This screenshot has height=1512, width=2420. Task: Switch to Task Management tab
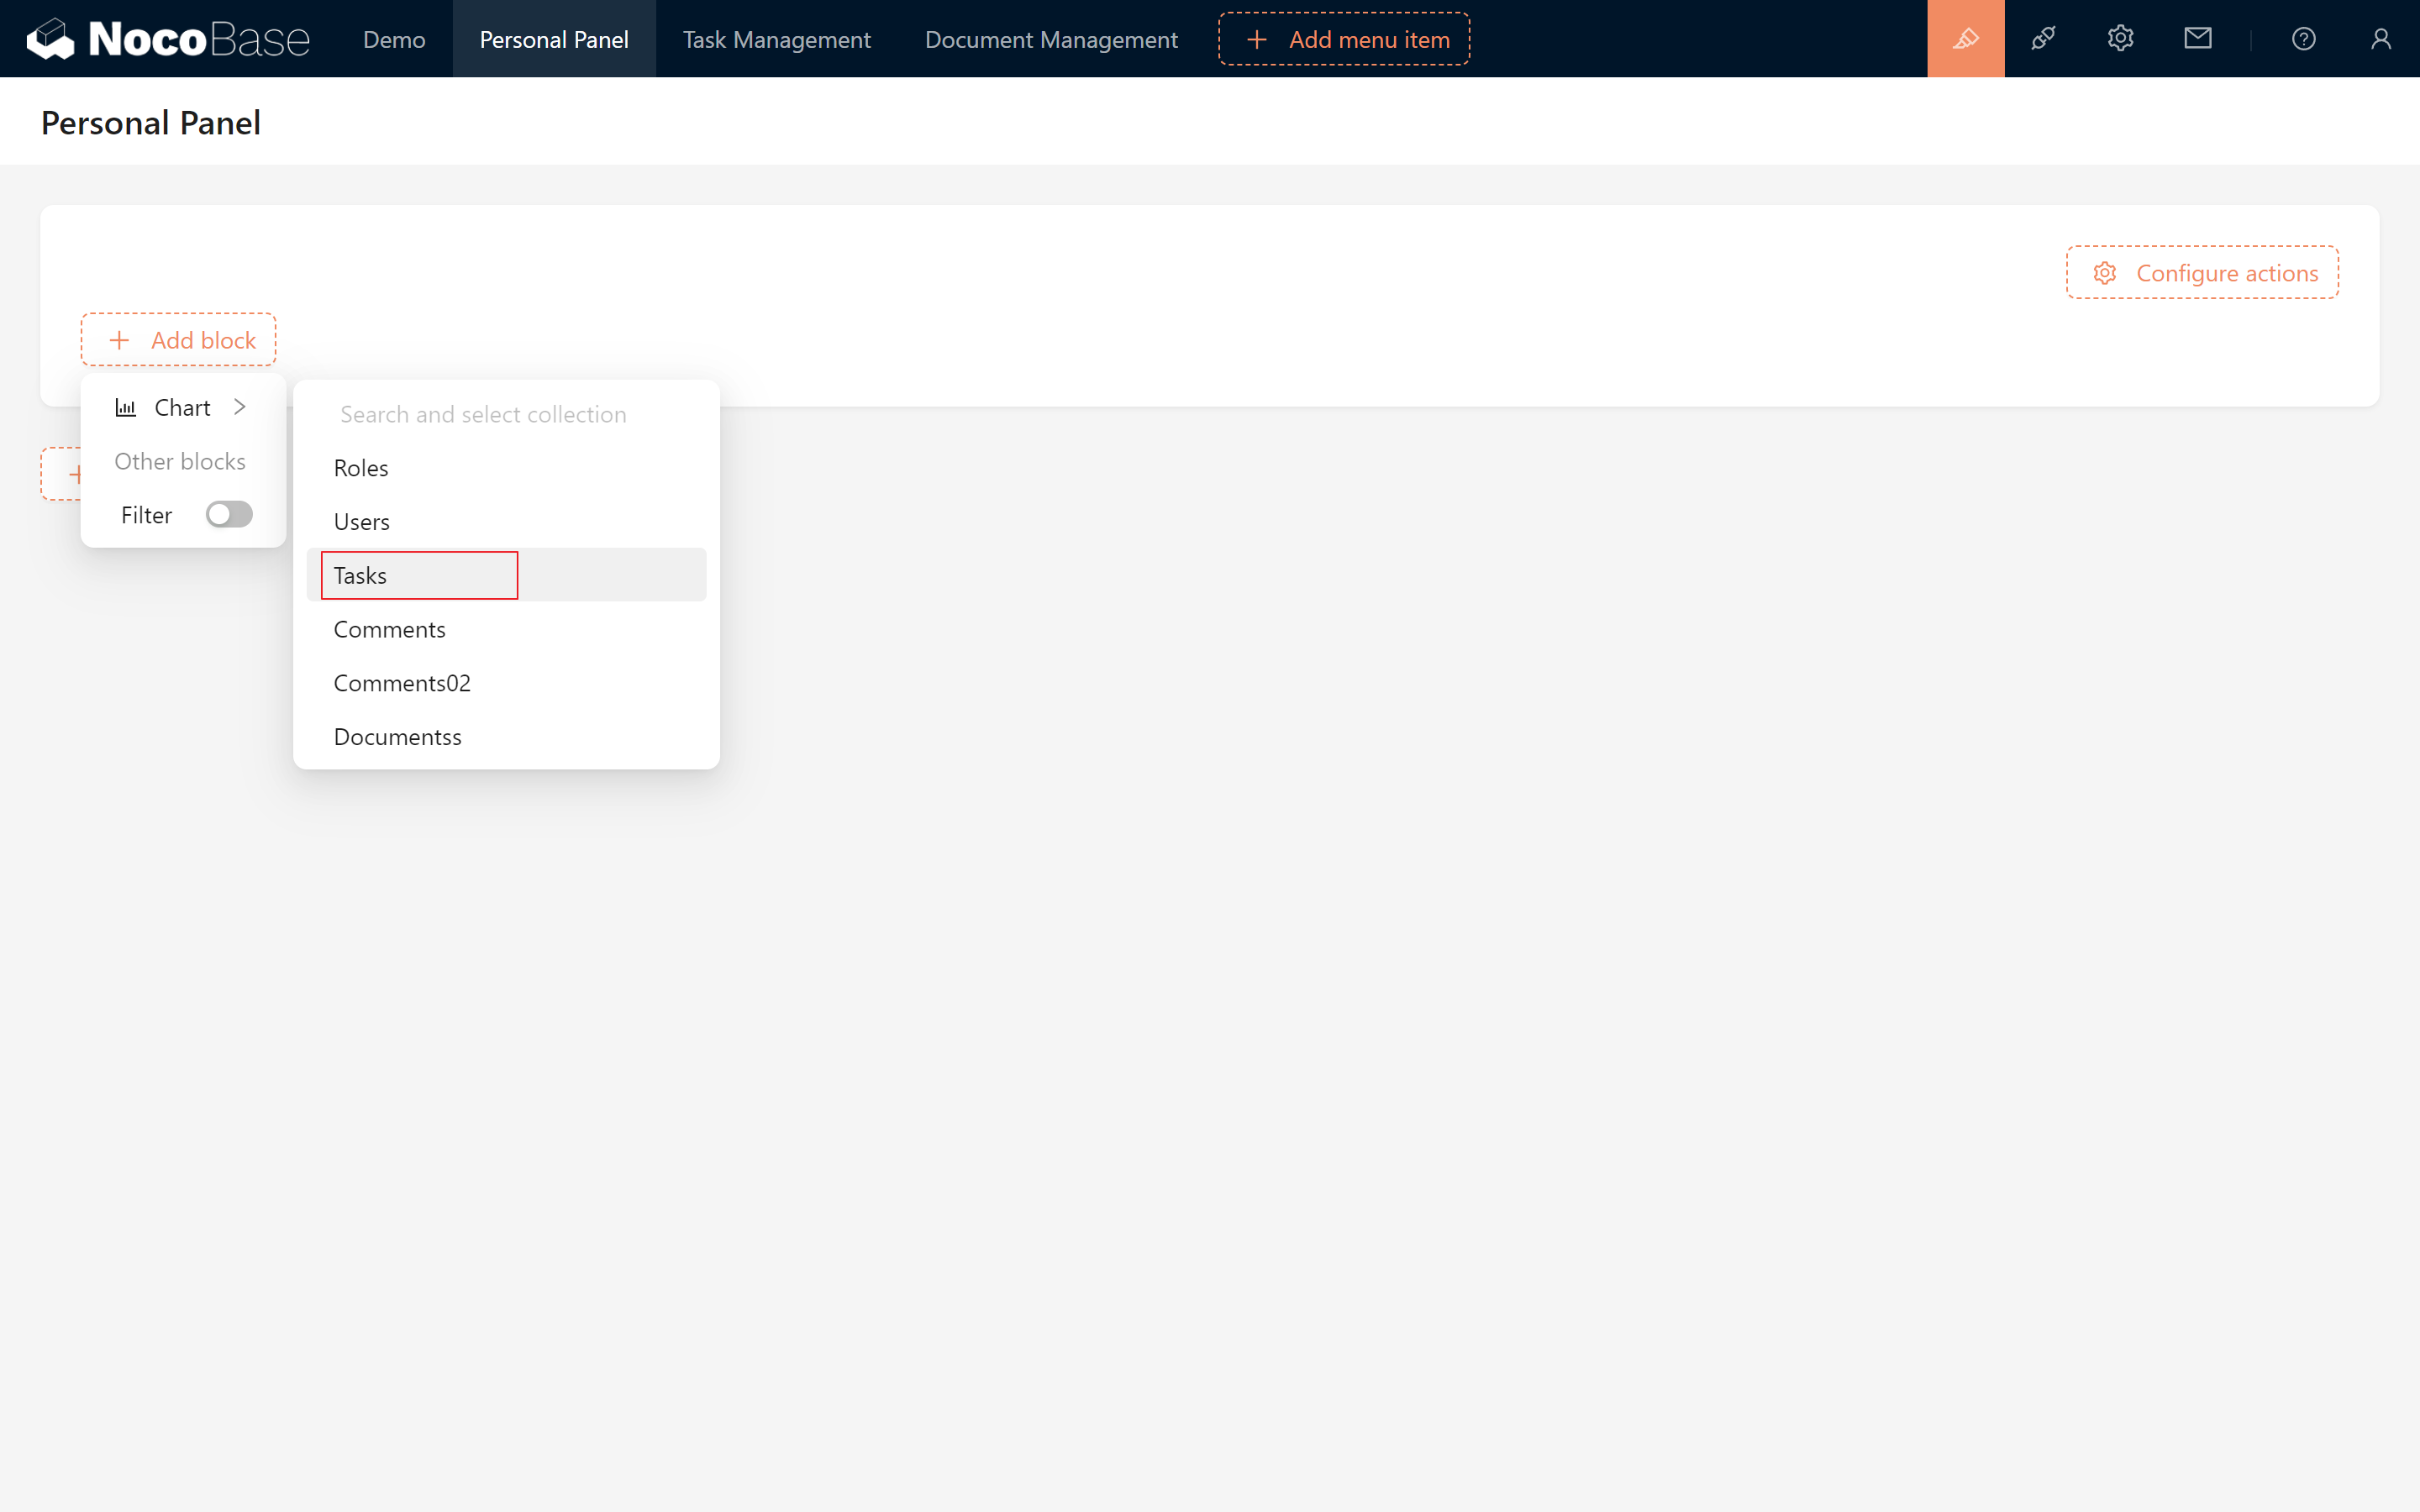pyautogui.click(x=776, y=39)
